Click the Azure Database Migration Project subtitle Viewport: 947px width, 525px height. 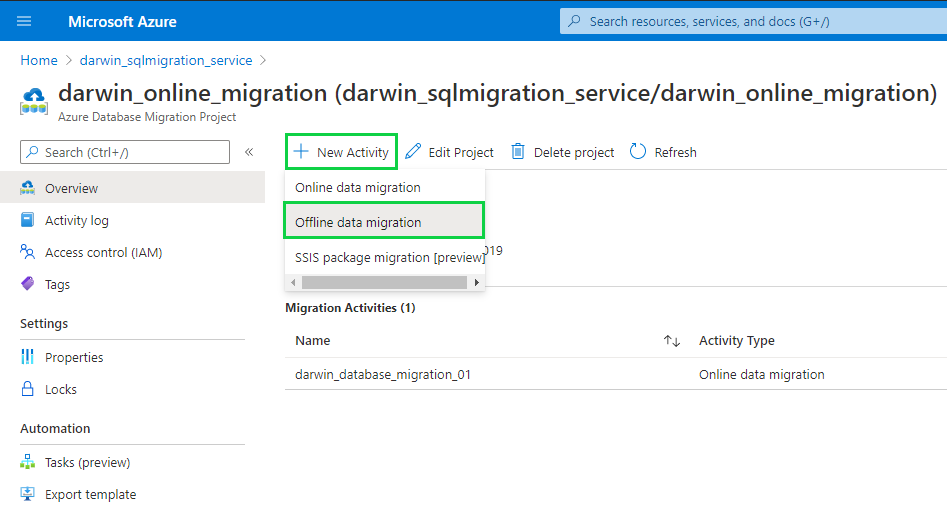click(x=147, y=117)
